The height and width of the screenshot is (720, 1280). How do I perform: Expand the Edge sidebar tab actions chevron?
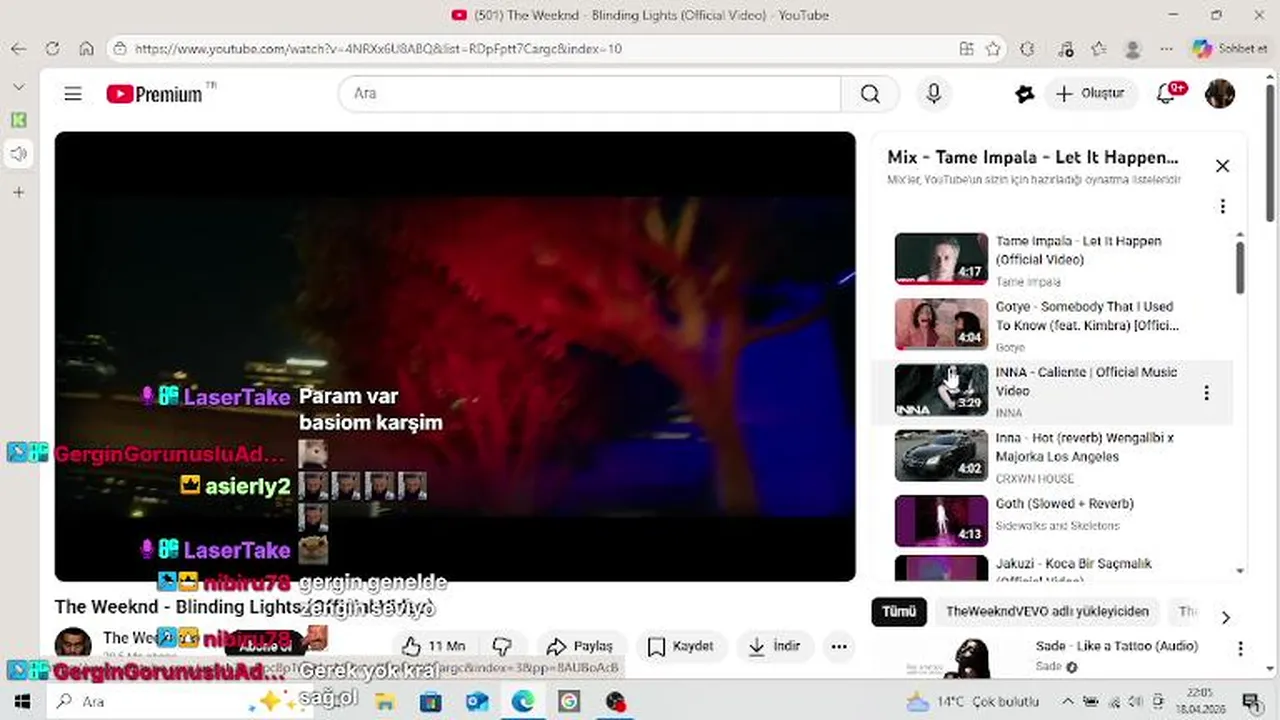(x=18, y=88)
